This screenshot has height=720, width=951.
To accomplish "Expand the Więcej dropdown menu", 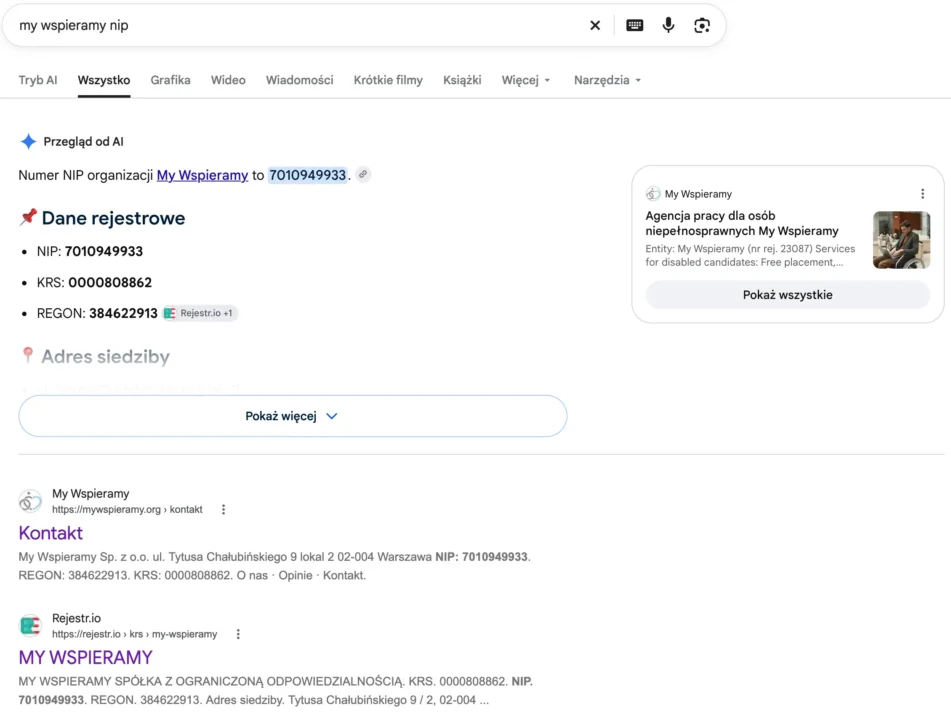I will [526, 80].
